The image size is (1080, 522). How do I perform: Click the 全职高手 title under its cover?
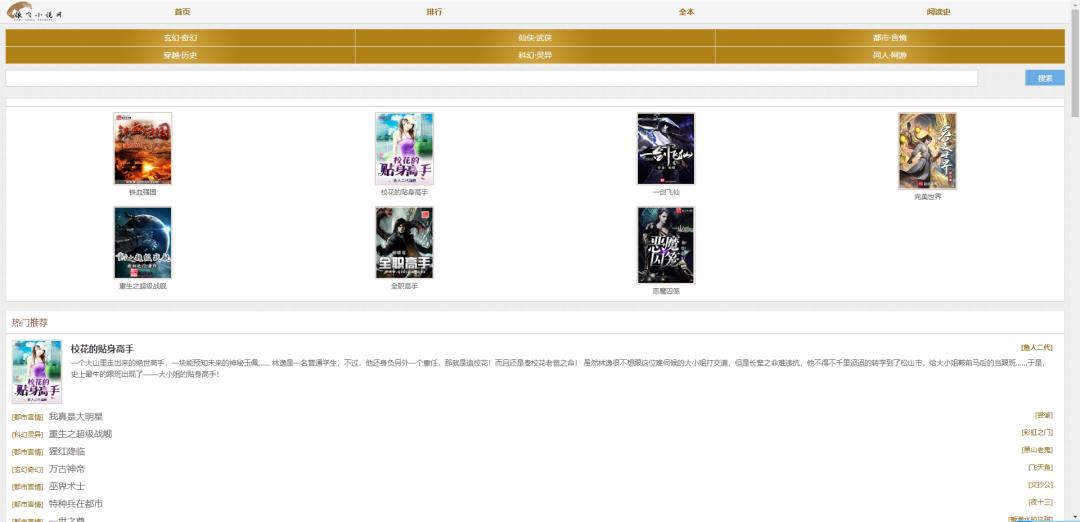[x=404, y=286]
